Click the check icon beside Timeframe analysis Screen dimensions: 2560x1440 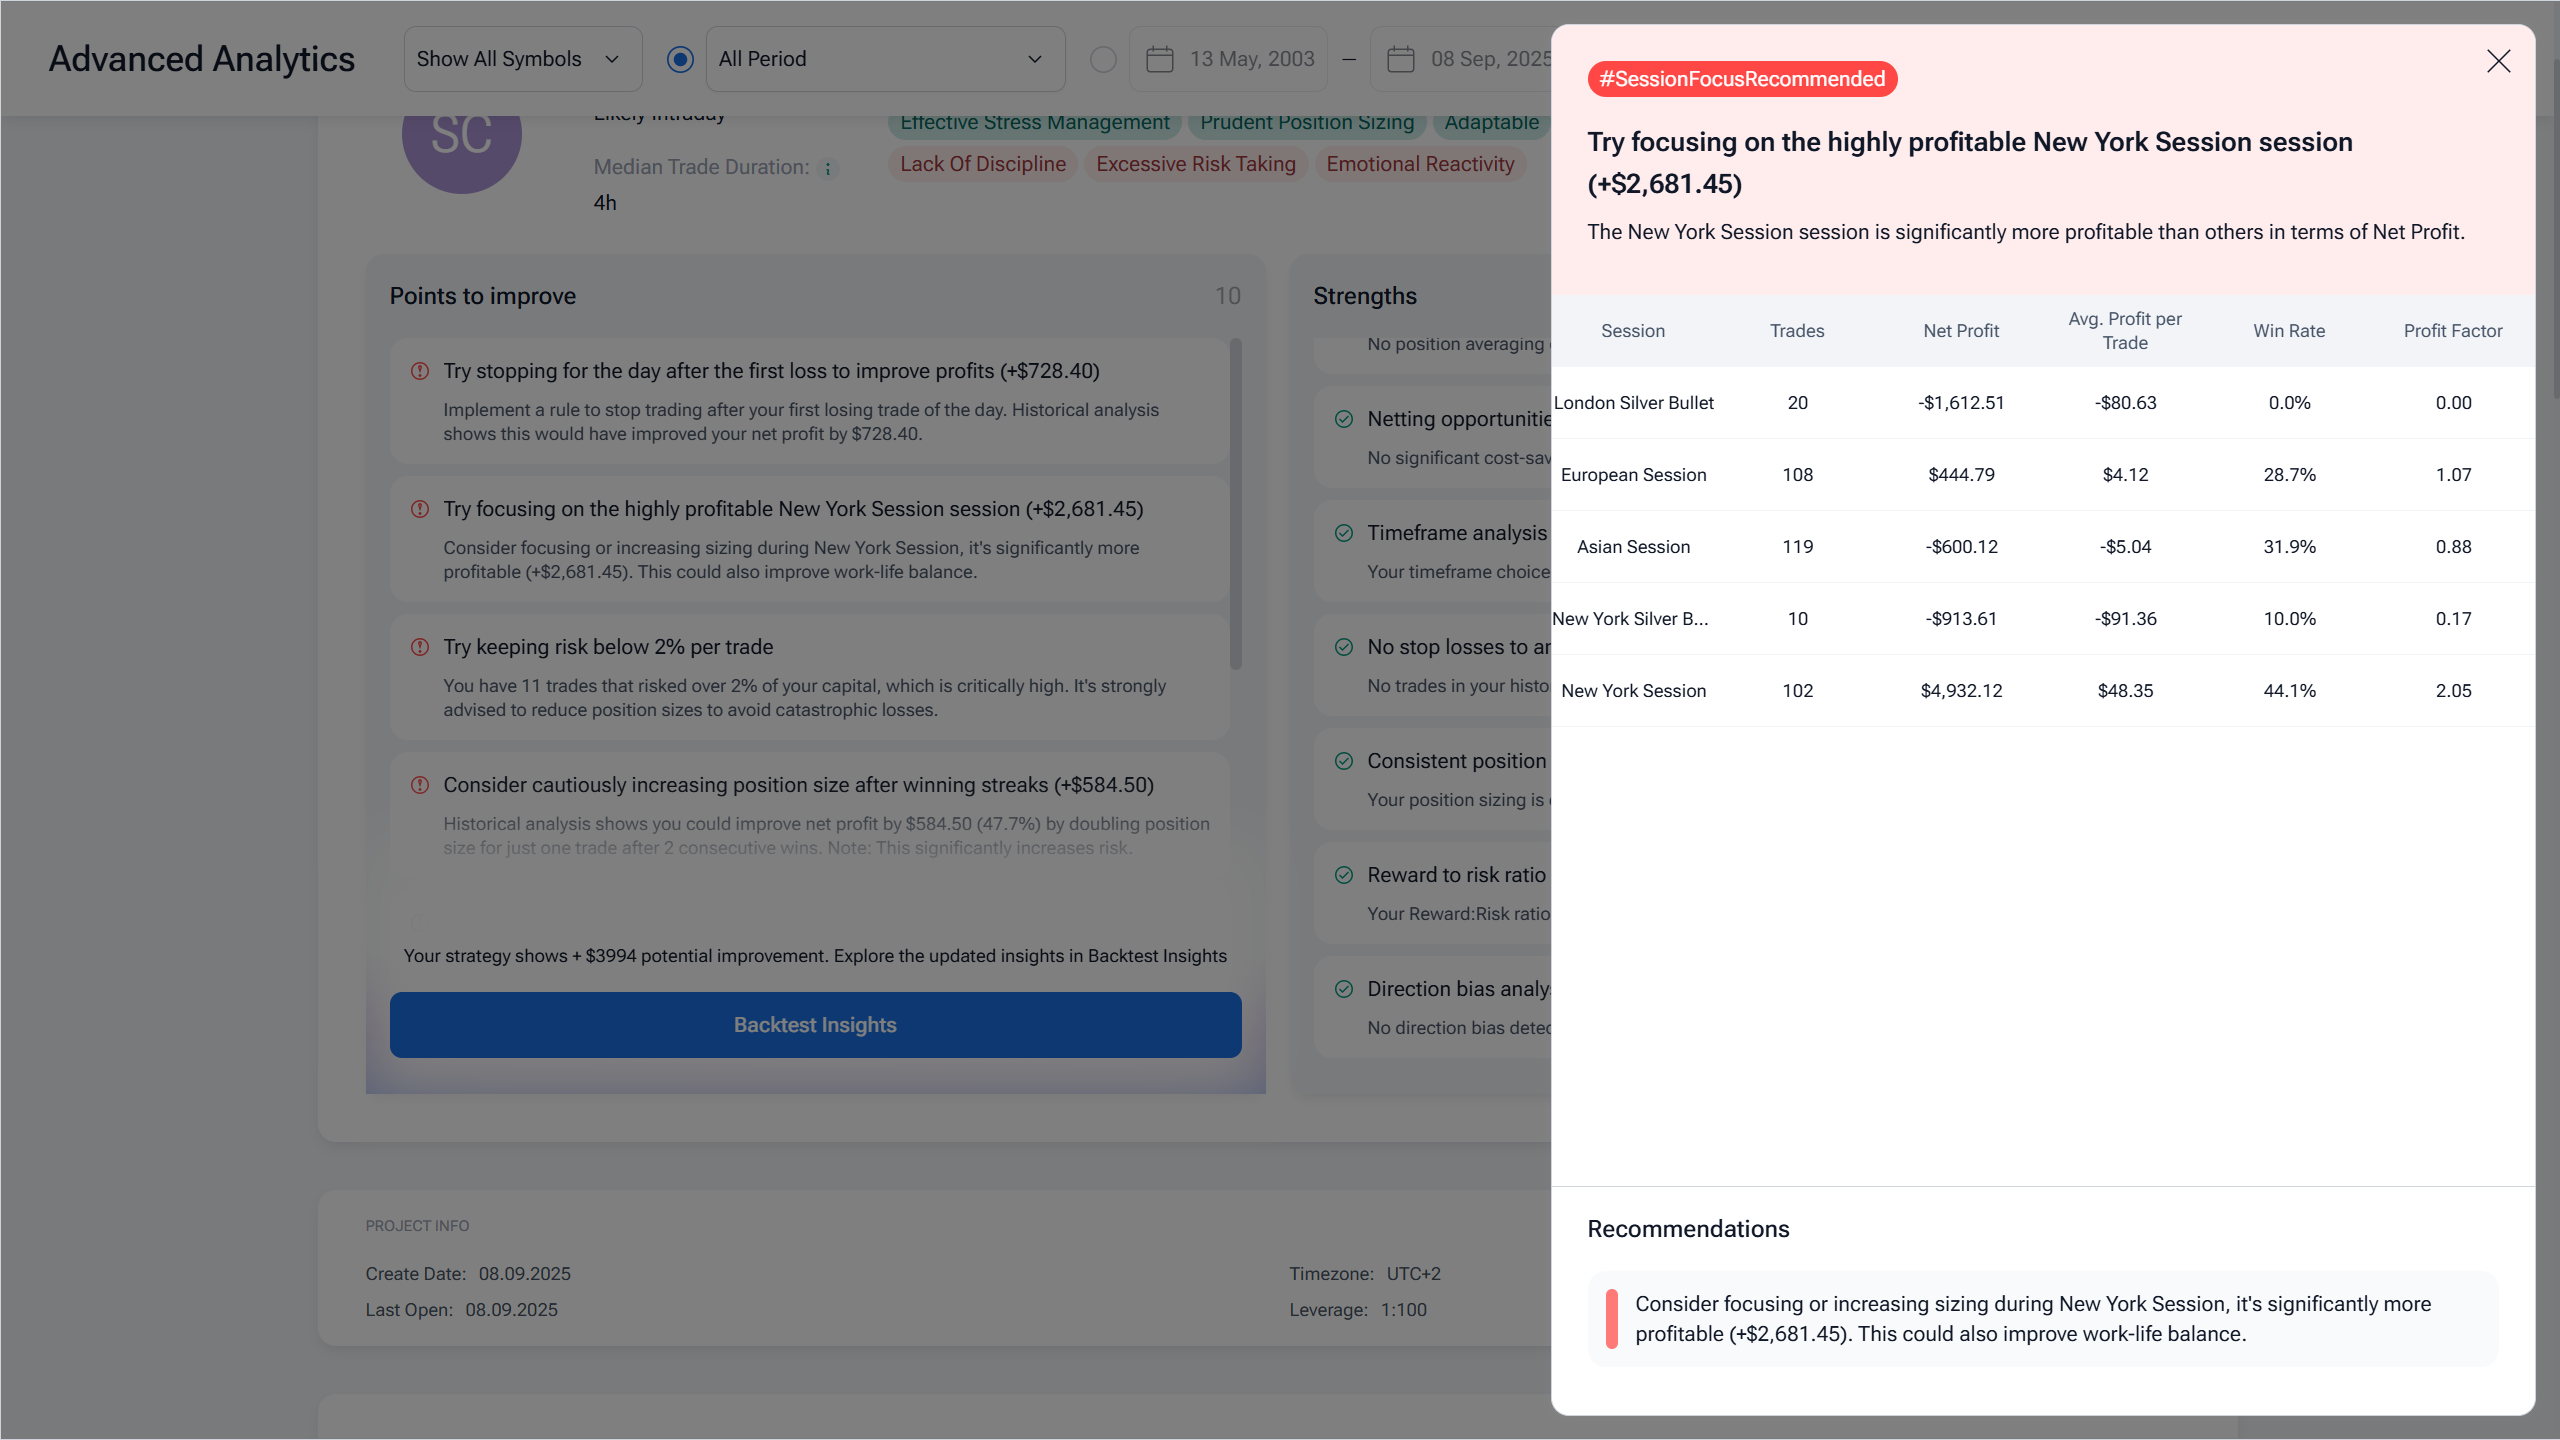1344,533
